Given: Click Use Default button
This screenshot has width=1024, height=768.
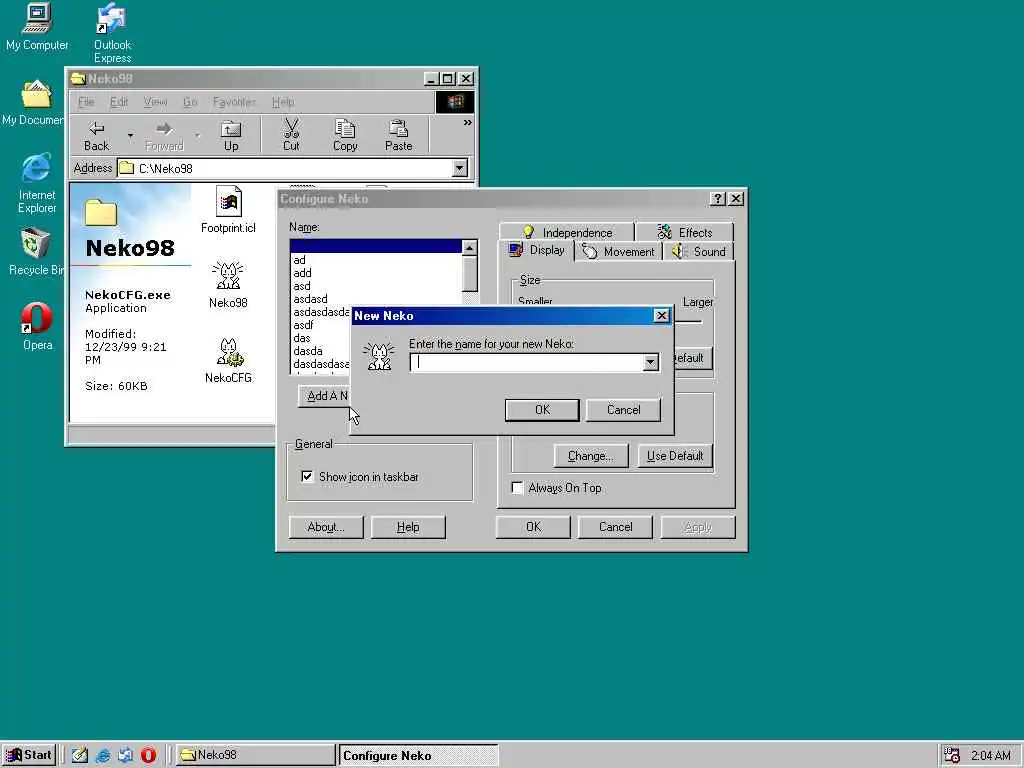Looking at the screenshot, I should point(675,456).
